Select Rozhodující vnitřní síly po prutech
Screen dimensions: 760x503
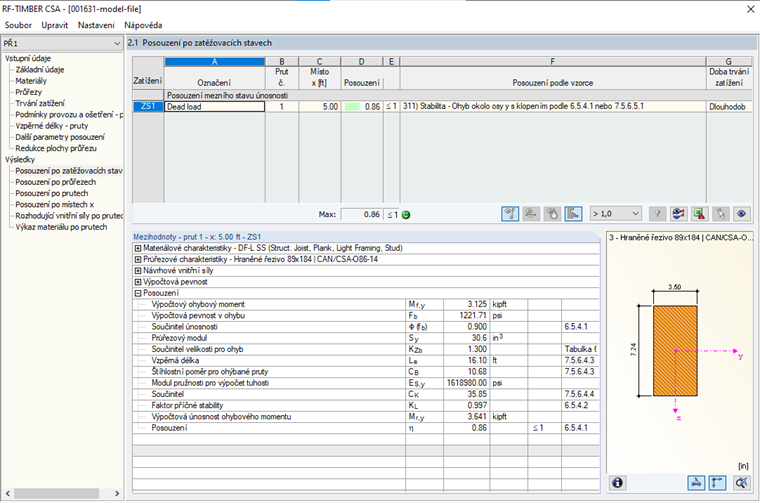(x=69, y=216)
